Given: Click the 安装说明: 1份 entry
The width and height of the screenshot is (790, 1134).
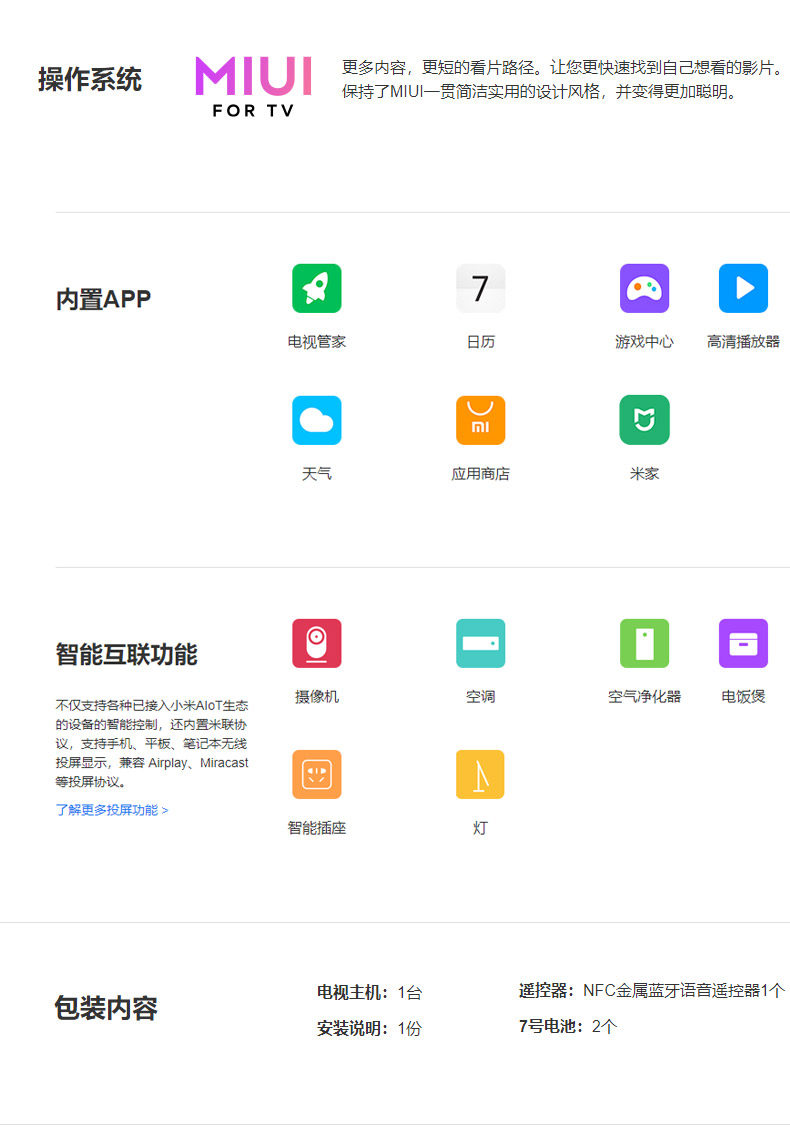Looking at the screenshot, I should (x=369, y=1028).
